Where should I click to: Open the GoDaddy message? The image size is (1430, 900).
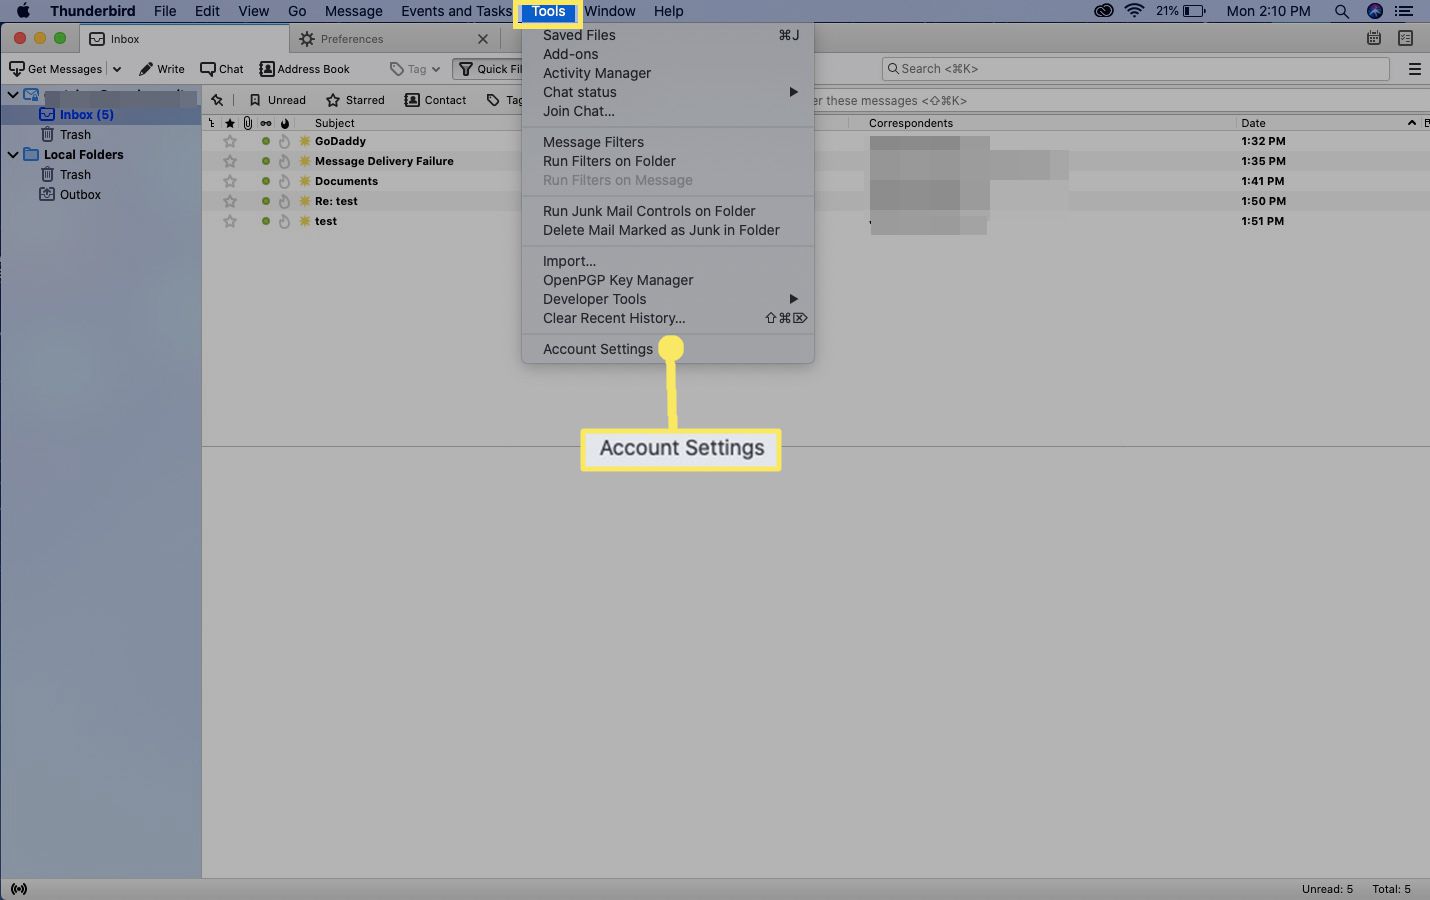(340, 141)
